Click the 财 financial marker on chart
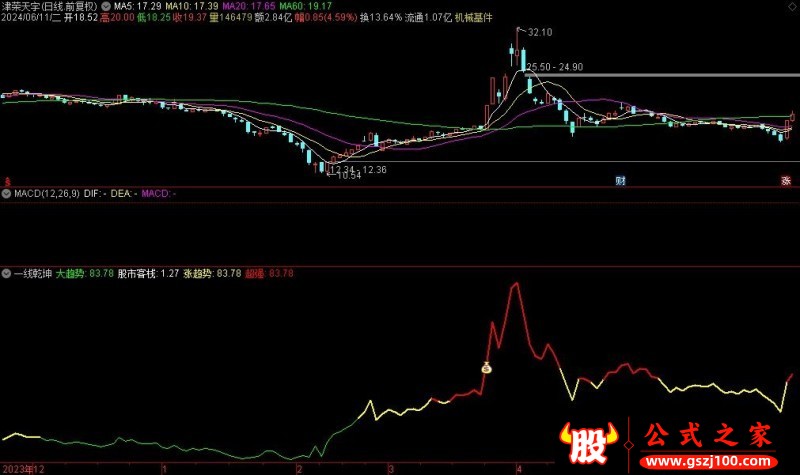The width and height of the screenshot is (800, 475). coord(620,181)
